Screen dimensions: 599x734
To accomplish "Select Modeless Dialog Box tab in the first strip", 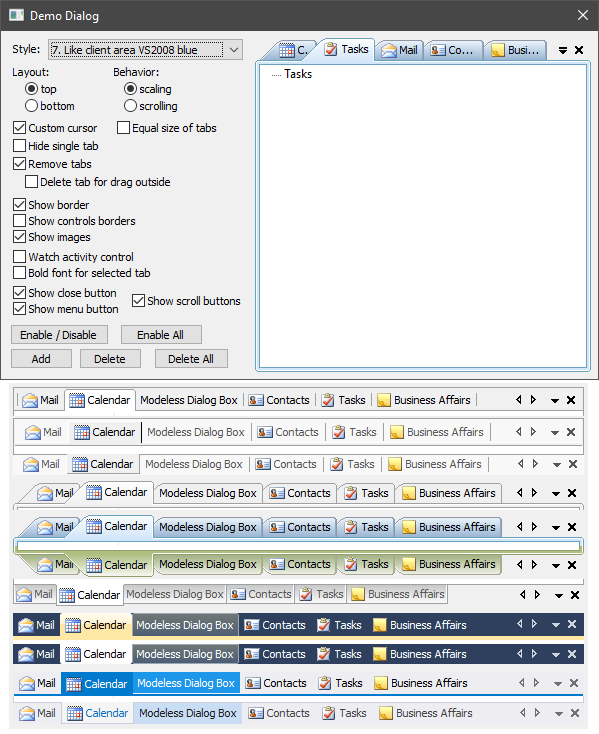I will 189,400.
